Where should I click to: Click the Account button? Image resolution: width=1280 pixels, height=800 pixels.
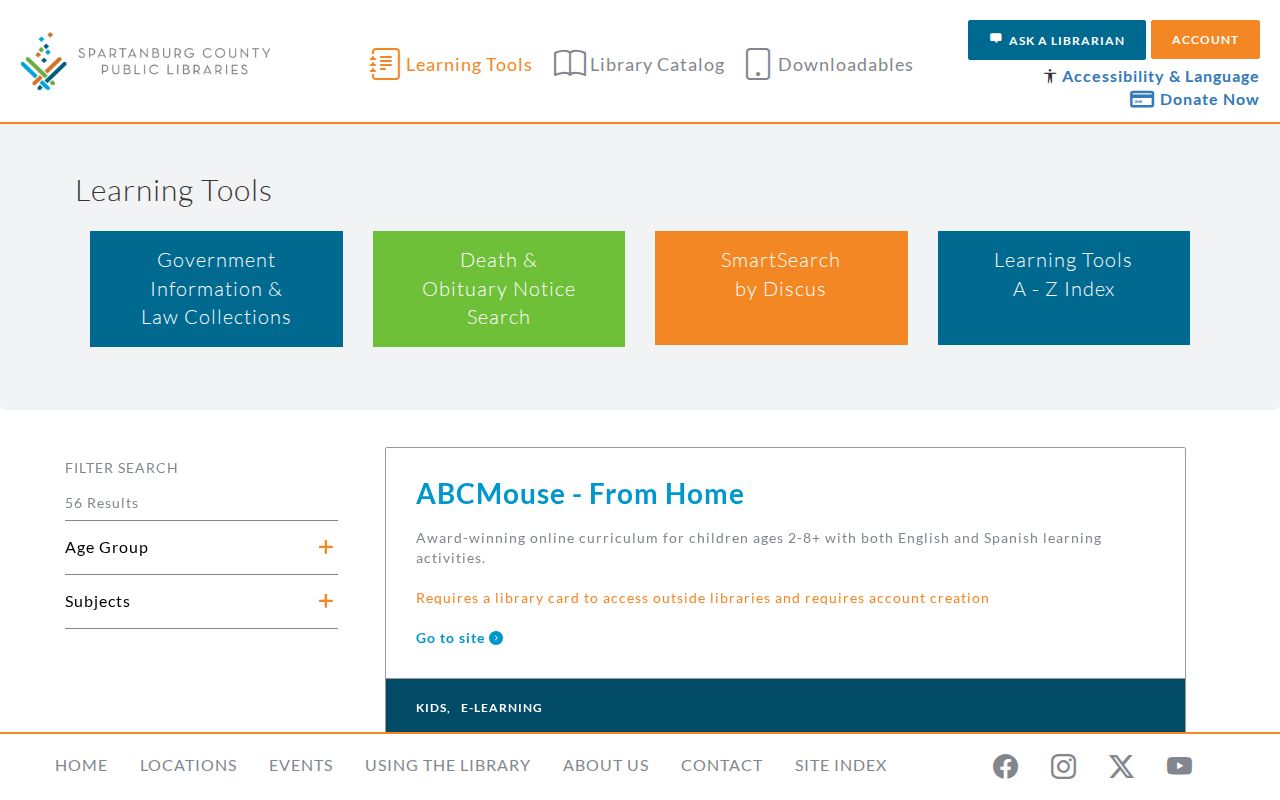(1205, 40)
